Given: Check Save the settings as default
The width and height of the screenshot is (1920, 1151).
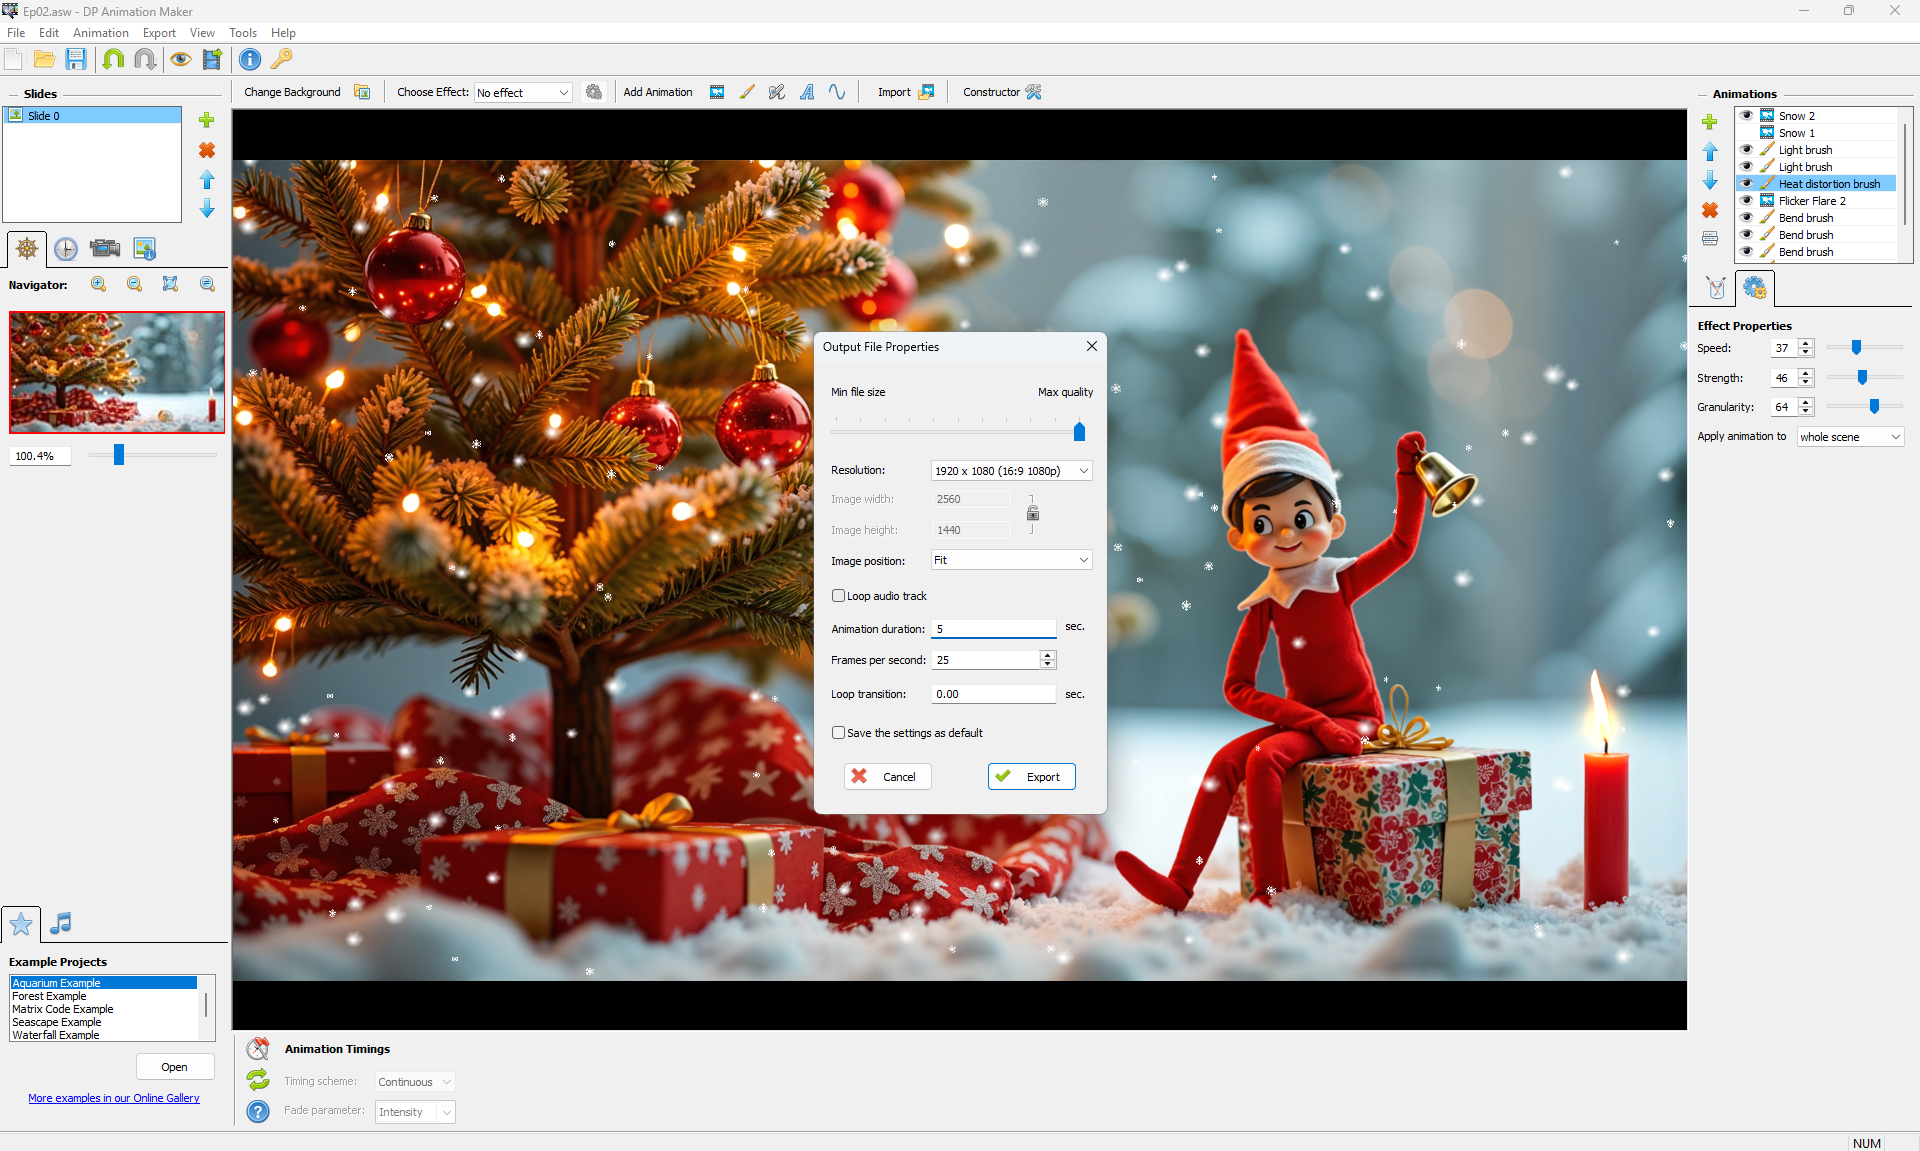Looking at the screenshot, I should point(839,733).
